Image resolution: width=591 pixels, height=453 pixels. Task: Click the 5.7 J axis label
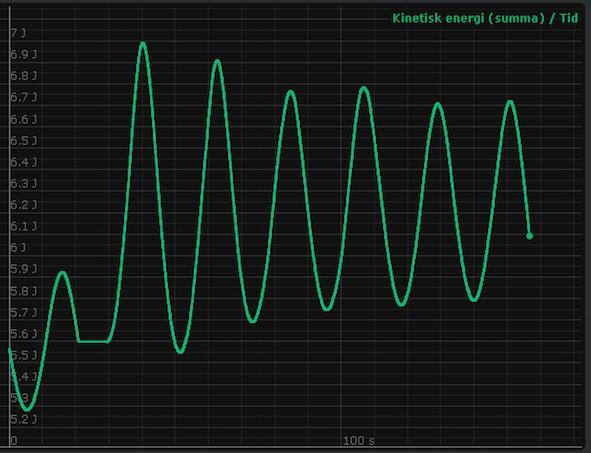pos(24,312)
